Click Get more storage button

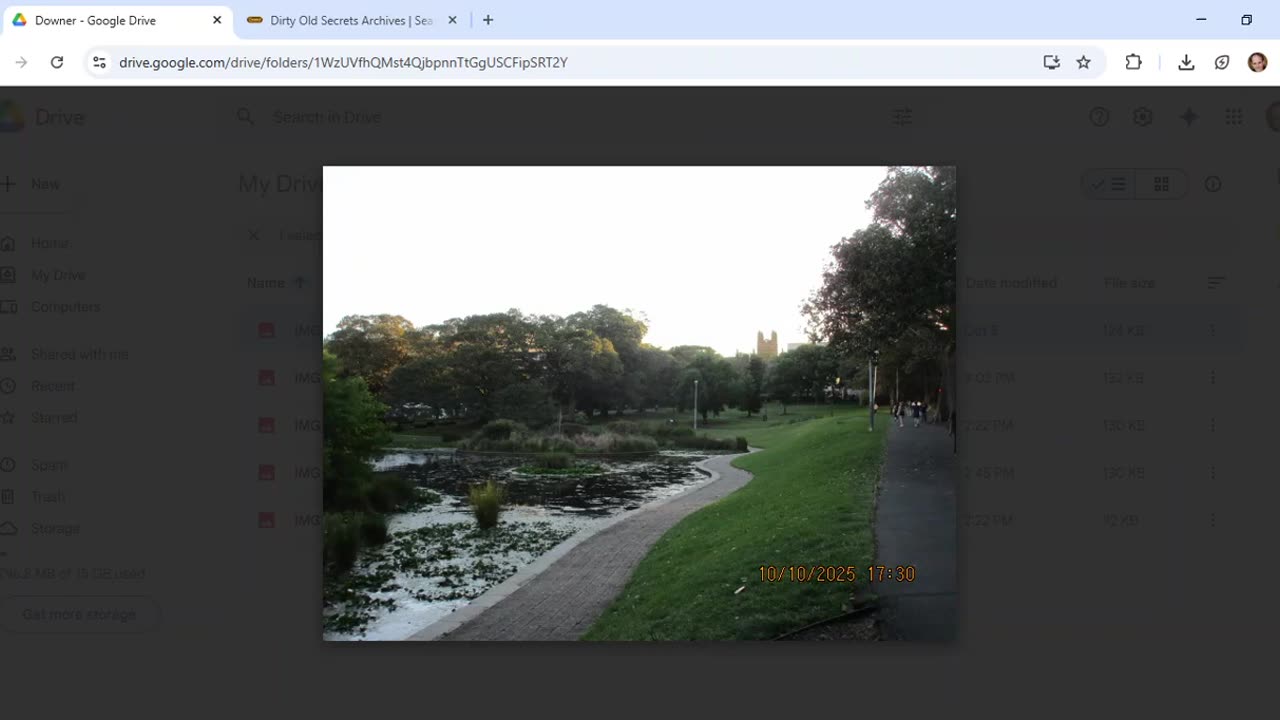click(79, 614)
